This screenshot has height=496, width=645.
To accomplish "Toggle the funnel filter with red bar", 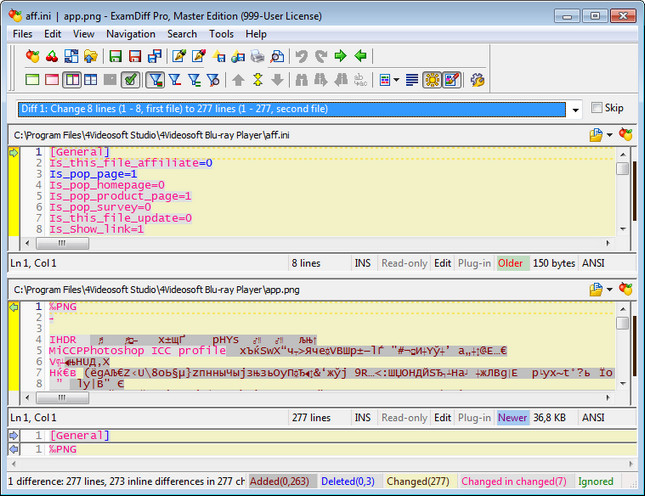I will 175,80.
